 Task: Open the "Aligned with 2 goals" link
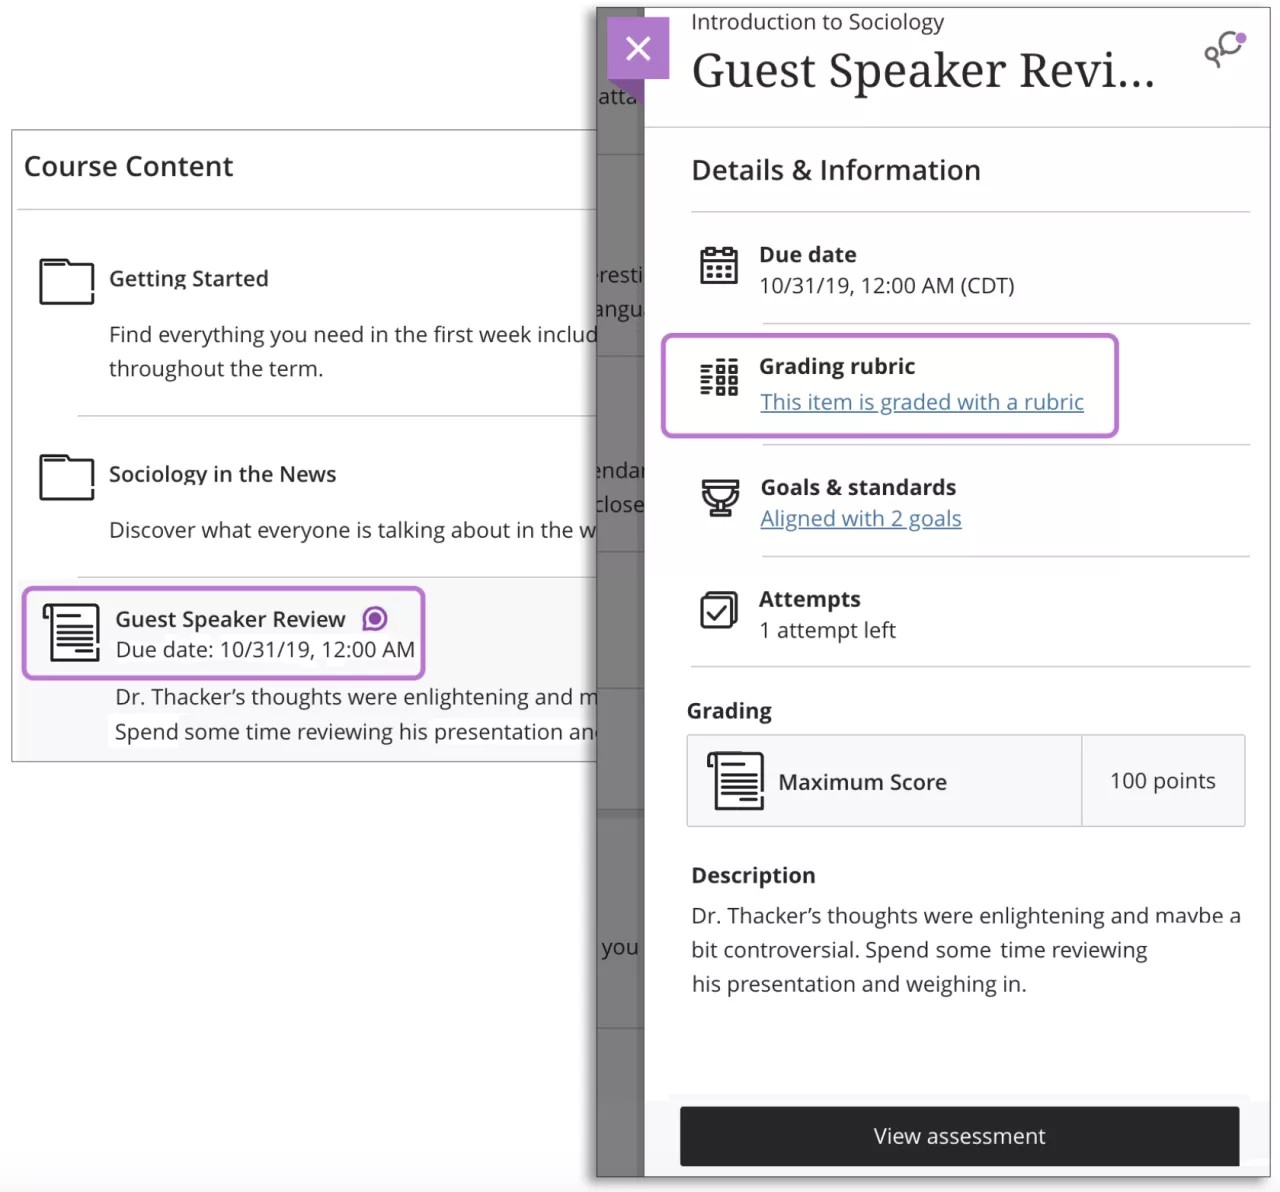(860, 519)
